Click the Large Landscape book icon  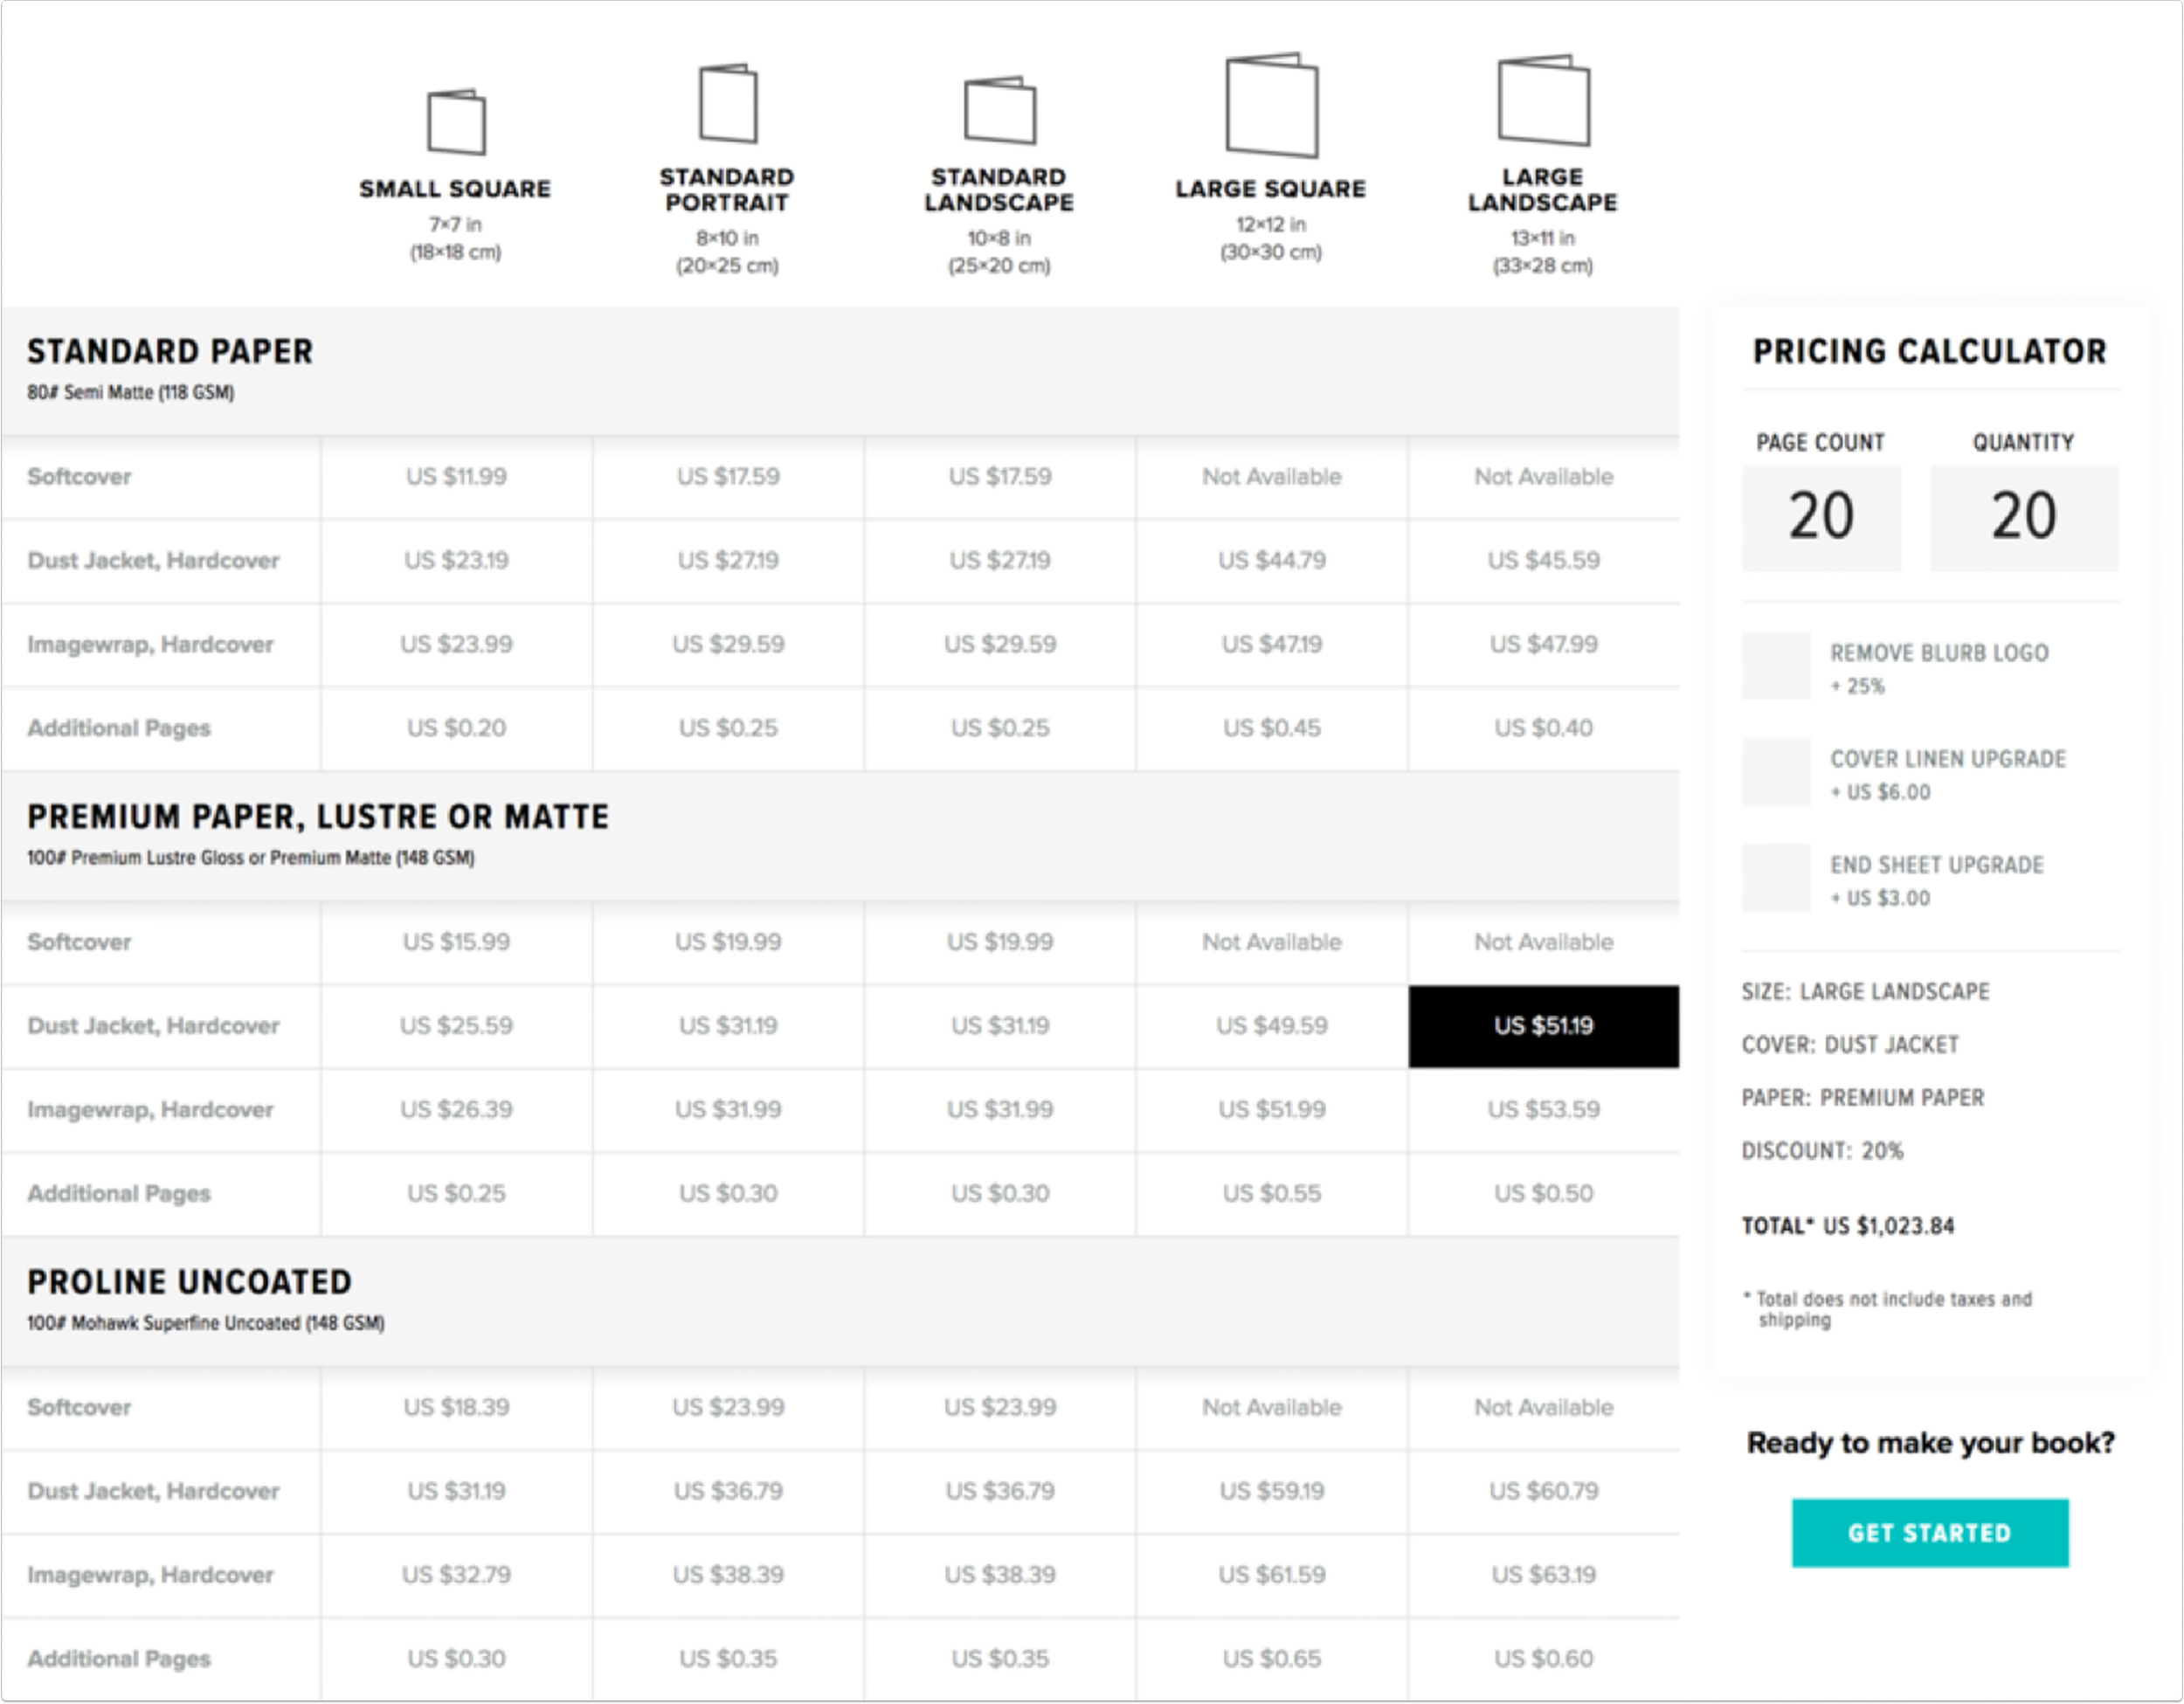click(x=1543, y=101)
